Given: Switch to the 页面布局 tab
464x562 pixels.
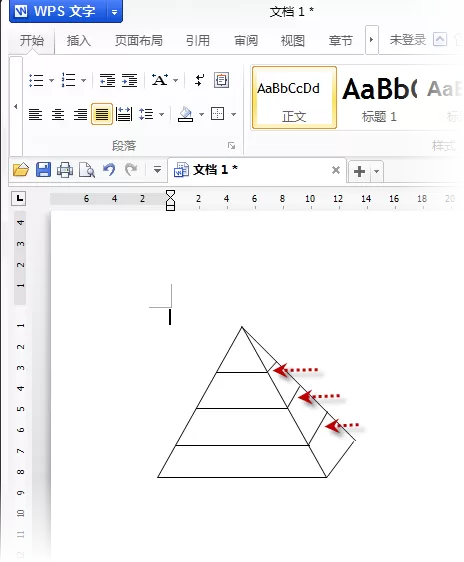Looking at the screenshot, I should (139, 40).
